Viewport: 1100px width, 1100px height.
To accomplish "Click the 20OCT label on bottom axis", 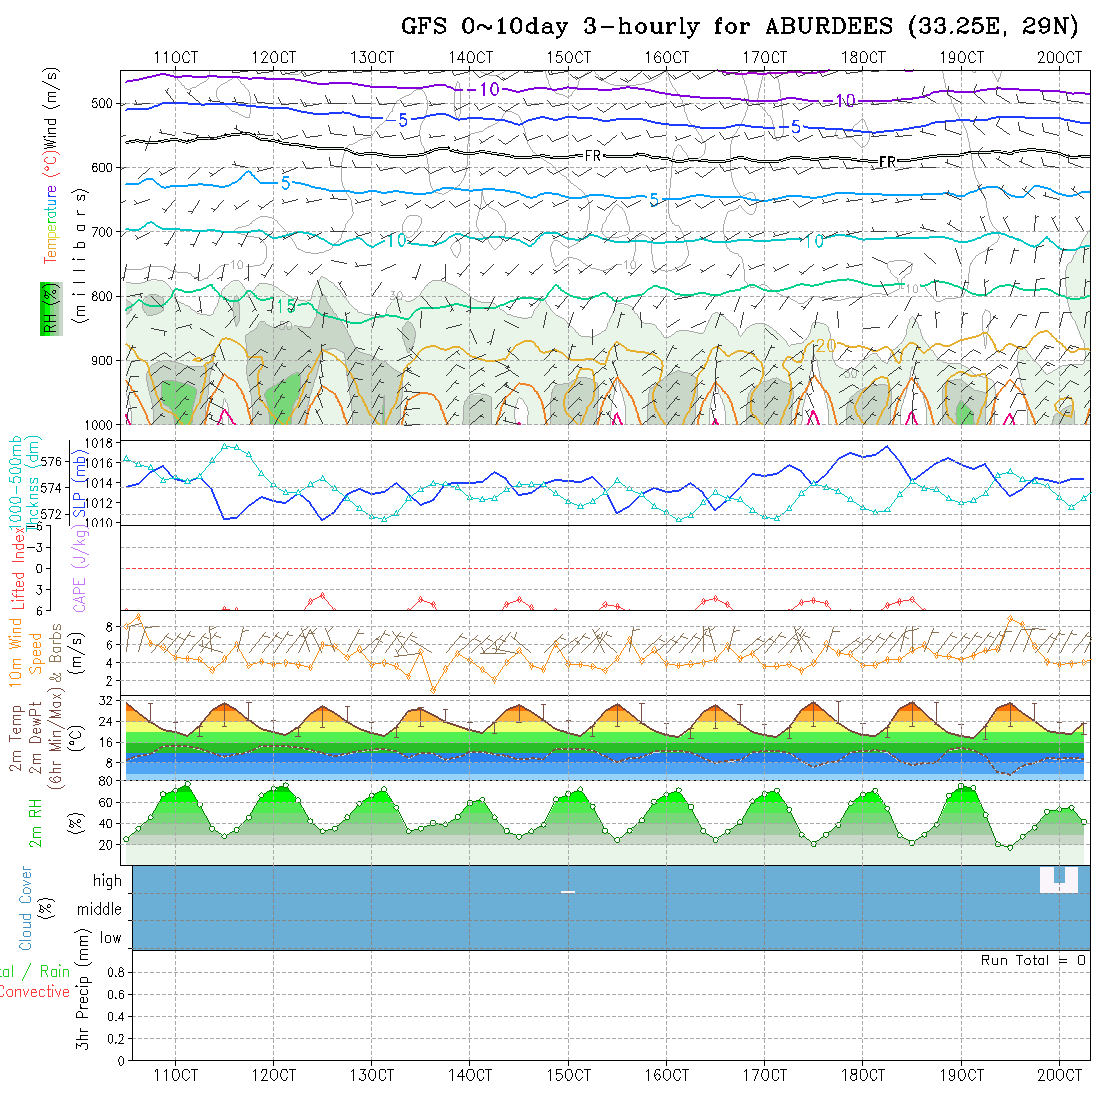I will click(1060, 1074).
